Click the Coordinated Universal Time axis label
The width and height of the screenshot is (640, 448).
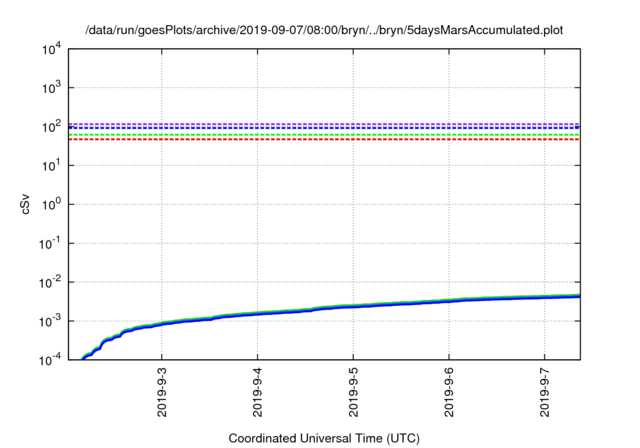coord(324,438)
